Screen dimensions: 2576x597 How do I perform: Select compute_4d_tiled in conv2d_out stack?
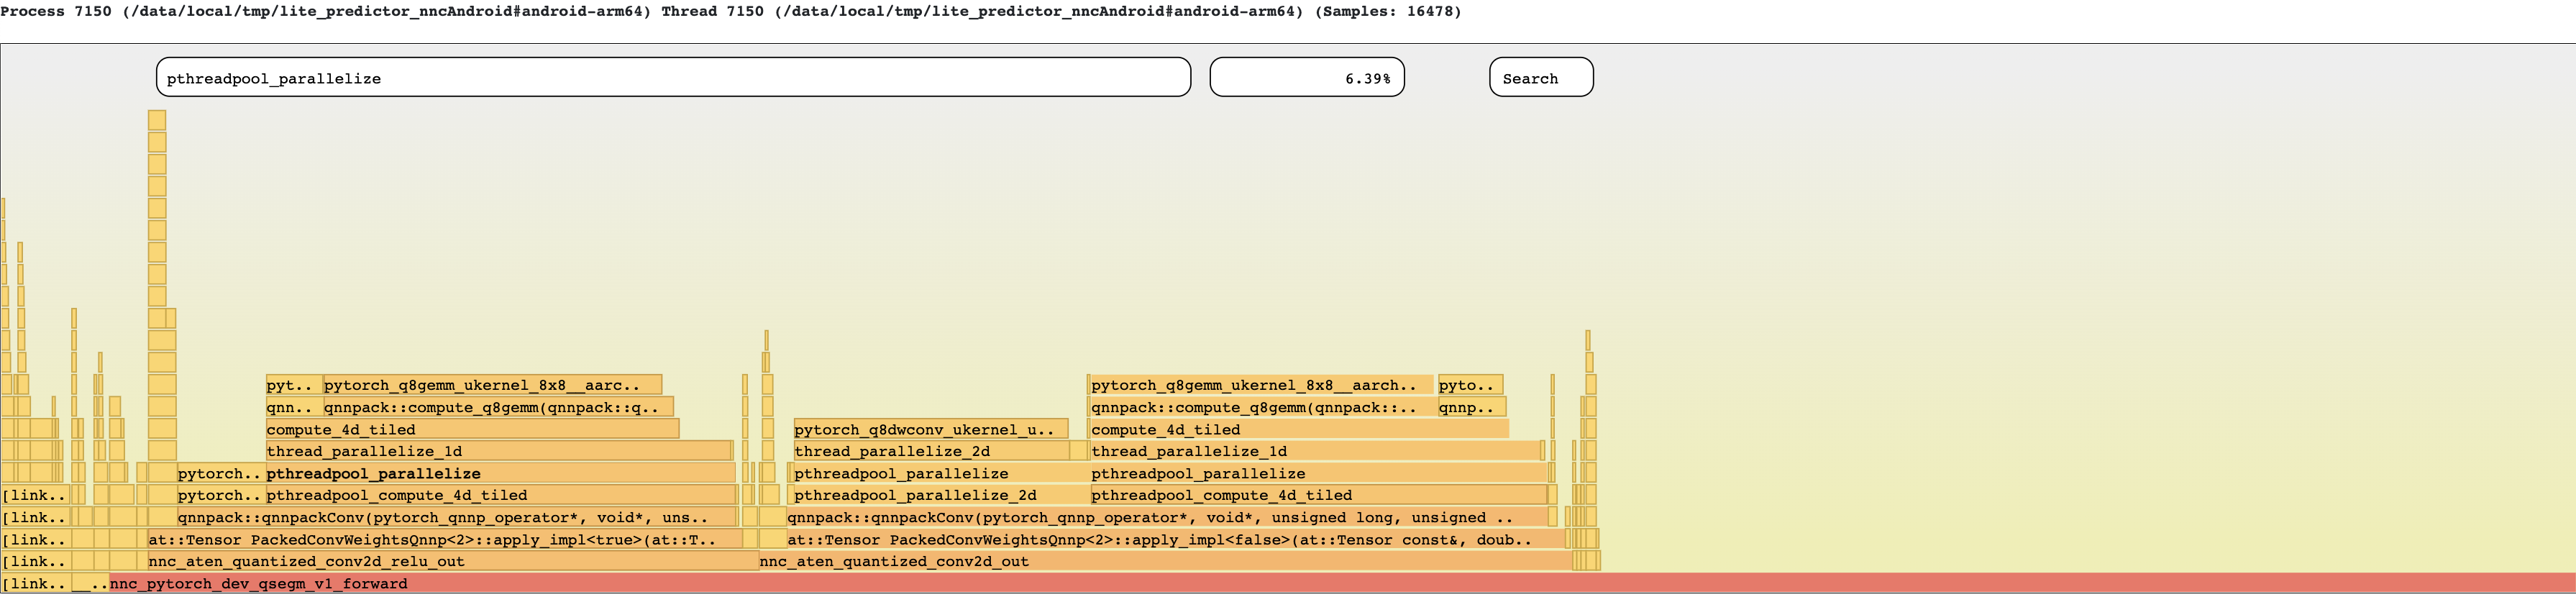pos(1299,430)
